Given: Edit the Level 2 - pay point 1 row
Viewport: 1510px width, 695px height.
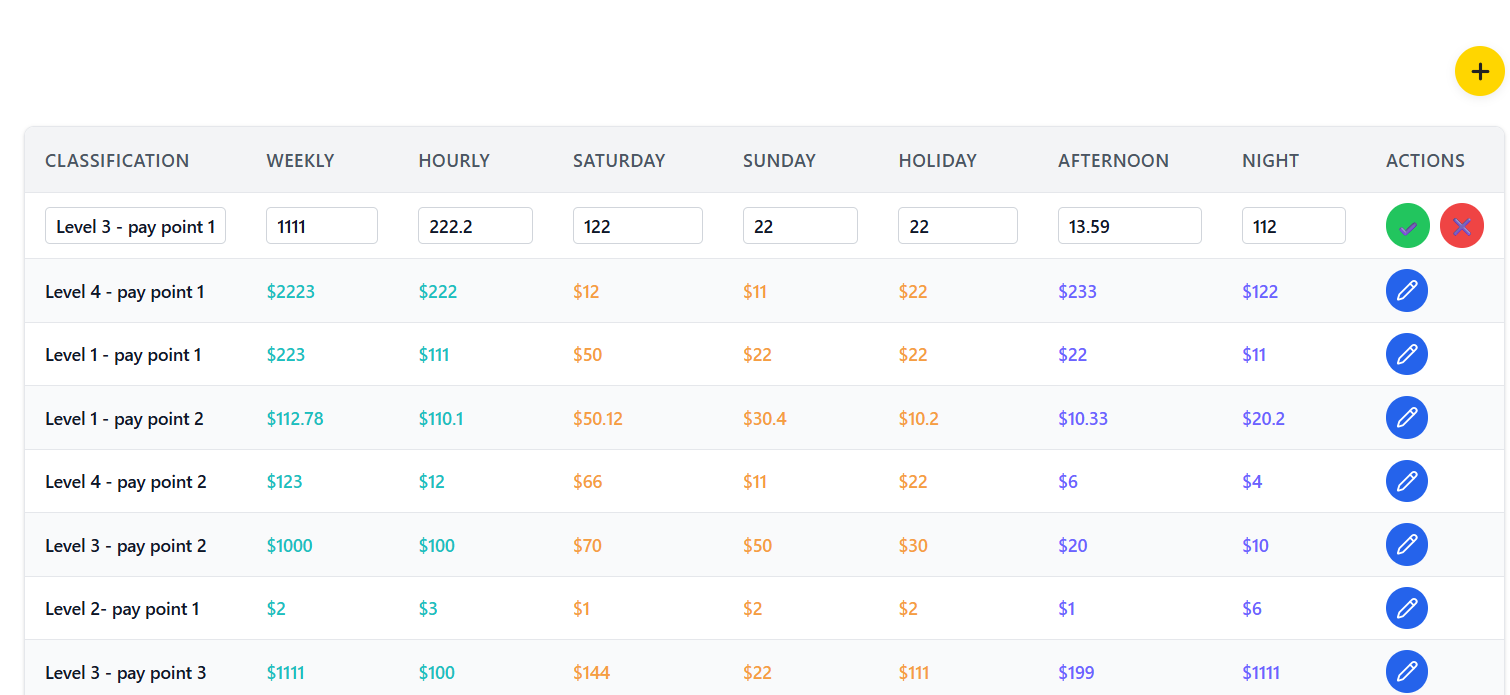Looking at the screenshot, I should pyautogui.click(x=1407, y=607).
